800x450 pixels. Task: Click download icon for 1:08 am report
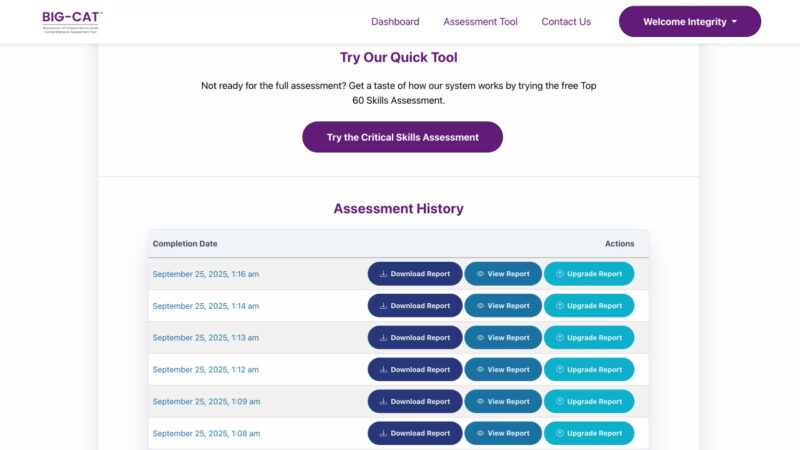pyautogui.click(x=384, y=434)
